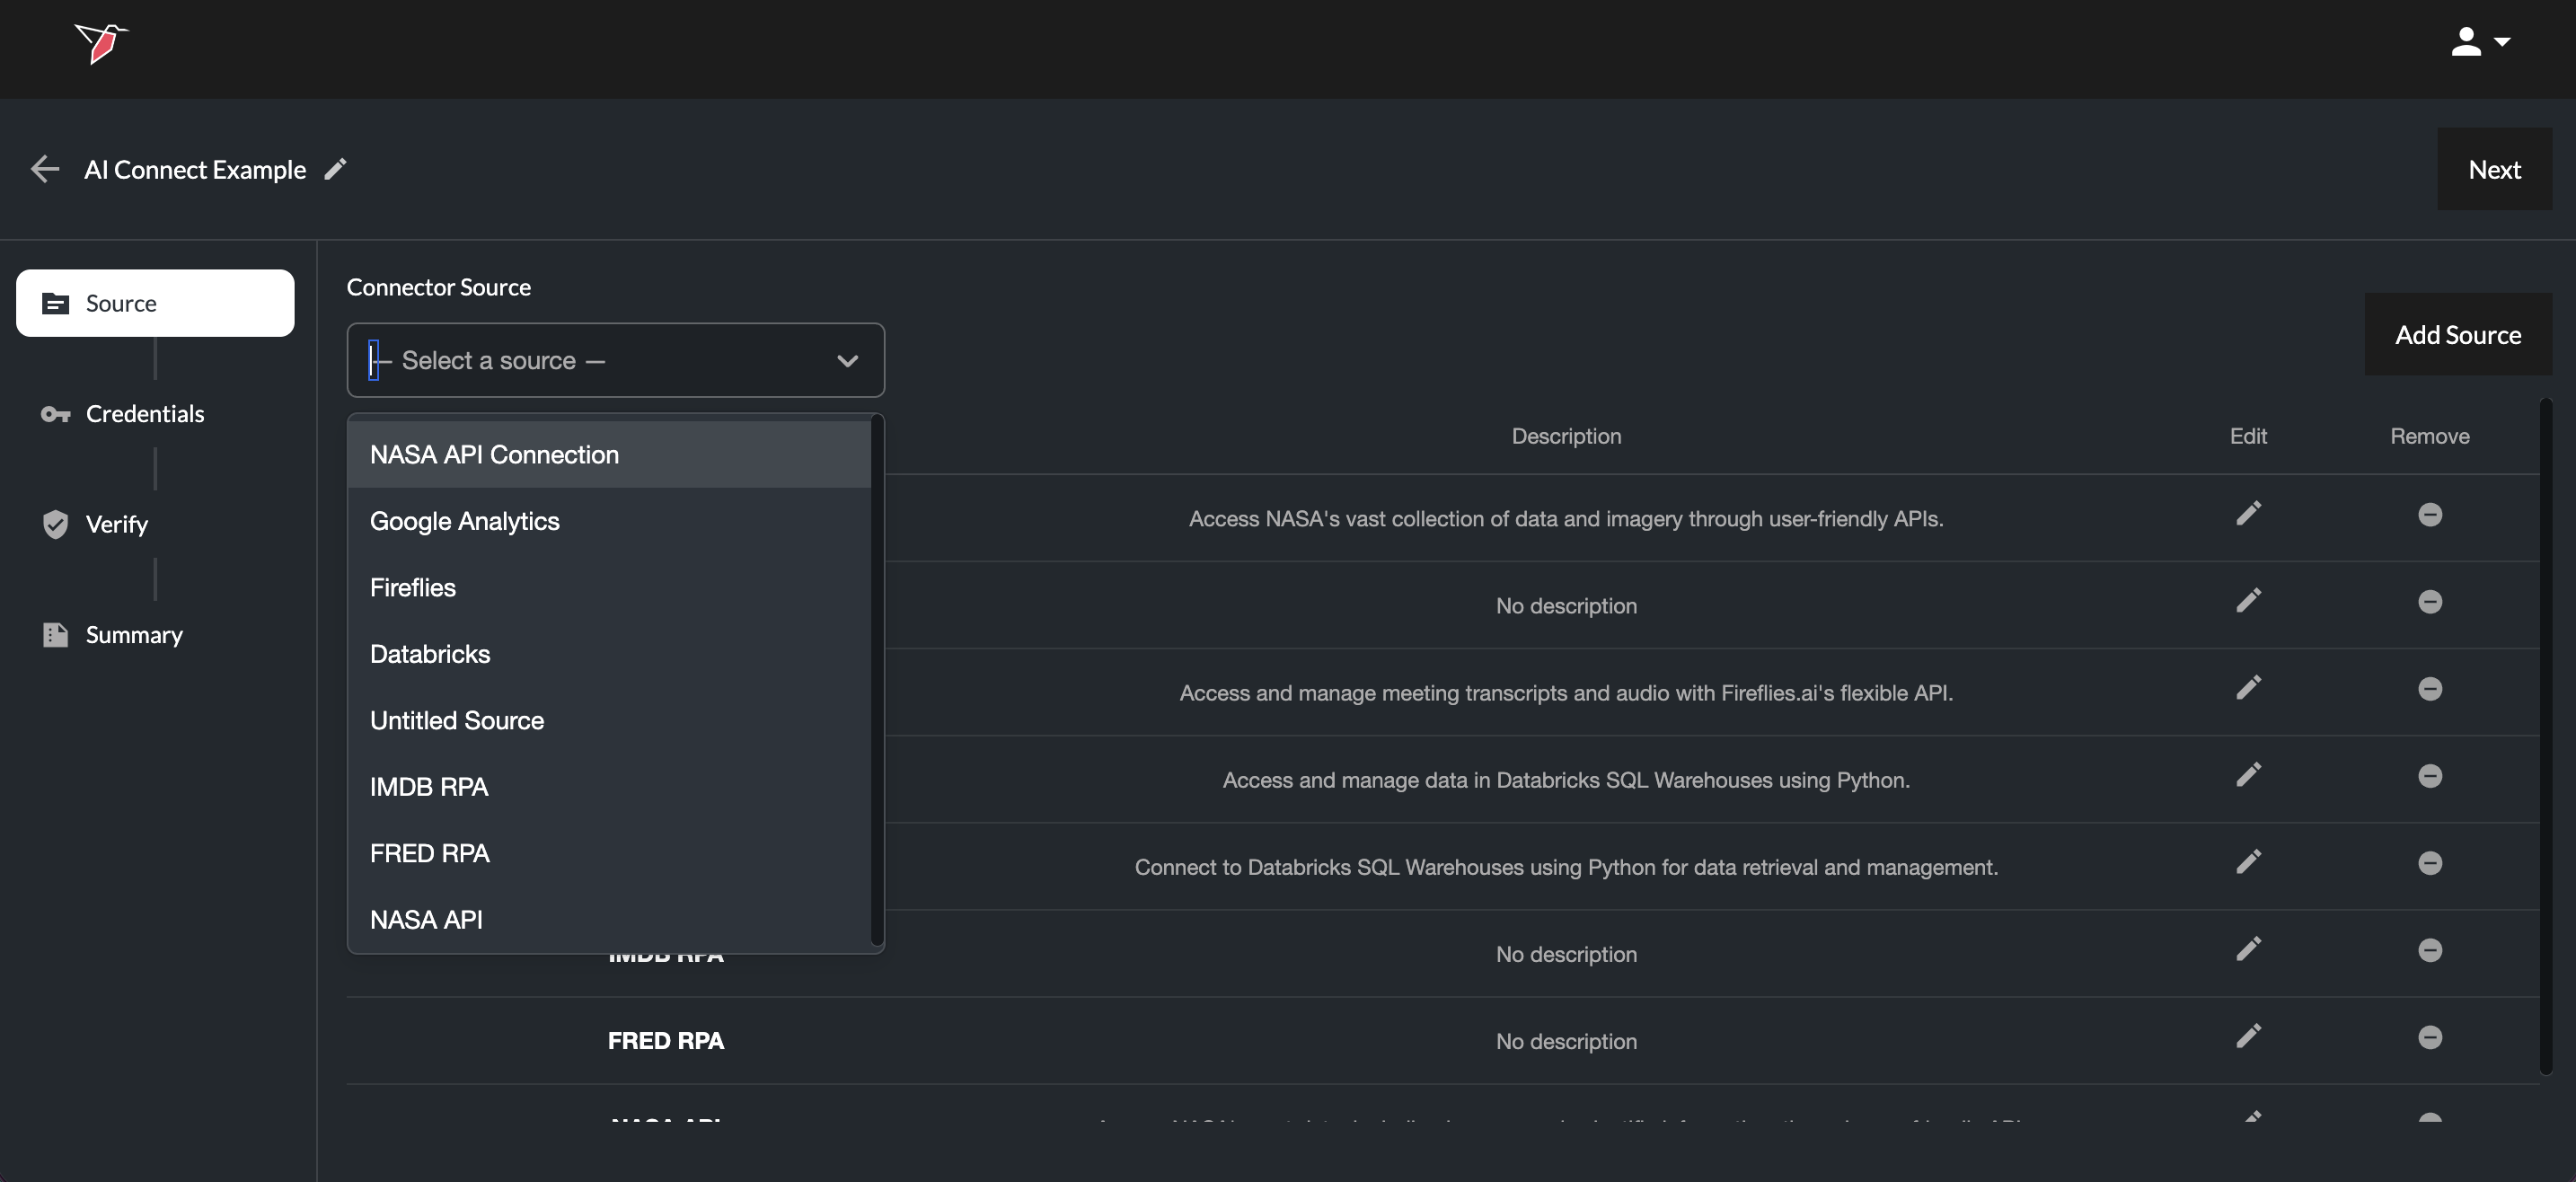Edit the AI Connect Example title pencil
The width and height of the screenshot is (2576, 1182).
pos(336,169)
